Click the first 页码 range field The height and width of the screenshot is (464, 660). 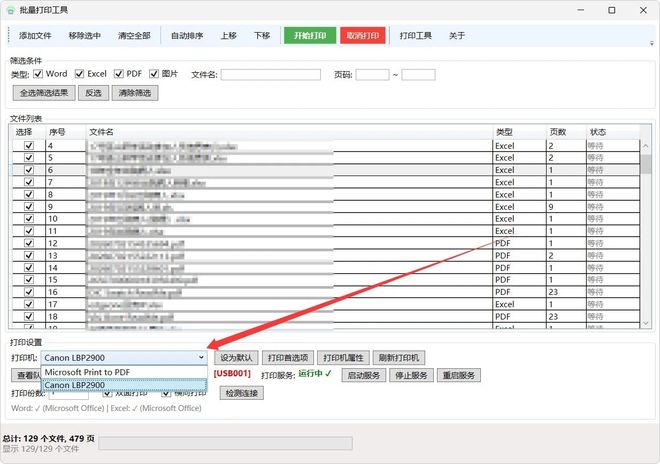(373, 75)
